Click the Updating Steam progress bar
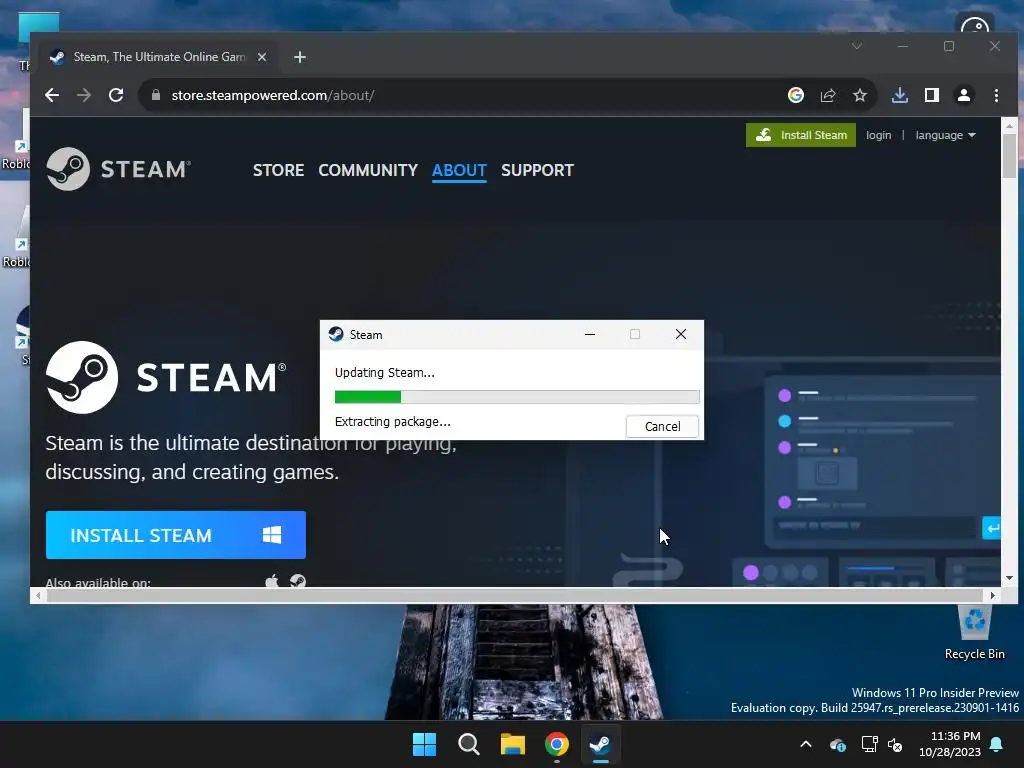 pyautogui.click(x=517, y=396)
